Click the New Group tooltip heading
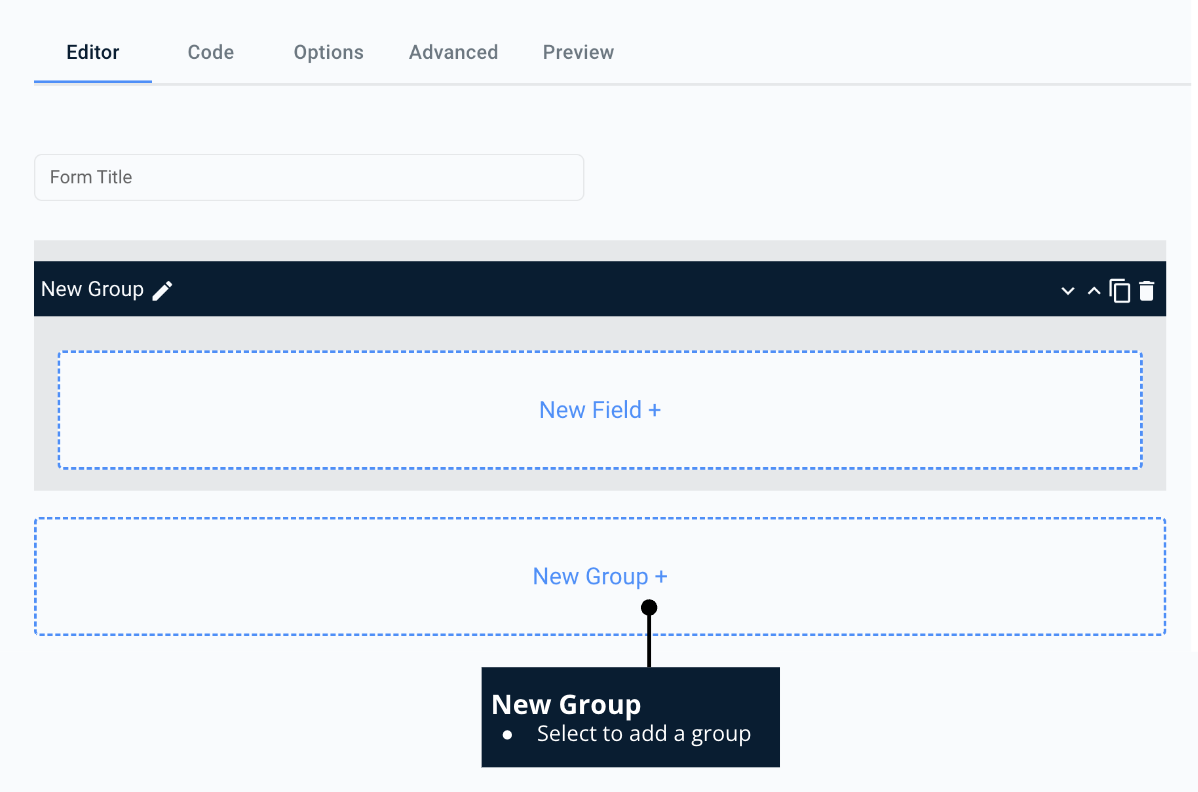 [566, 704]
